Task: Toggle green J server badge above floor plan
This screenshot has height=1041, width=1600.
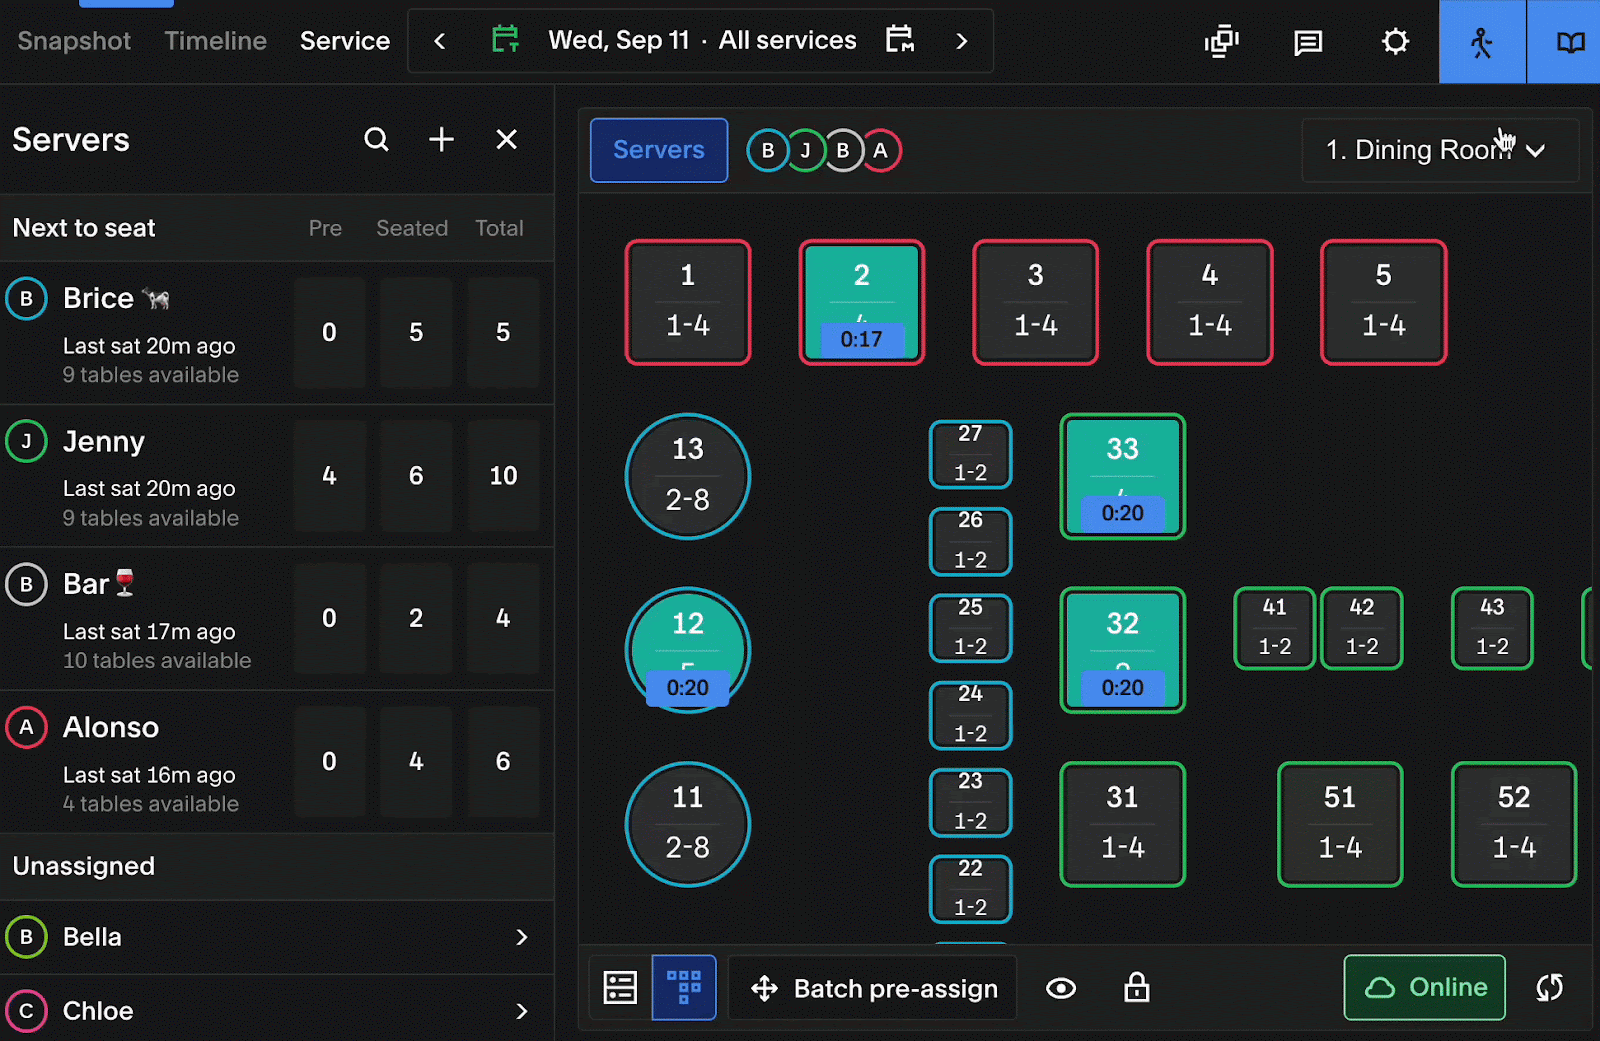Action: pos(805,151)
